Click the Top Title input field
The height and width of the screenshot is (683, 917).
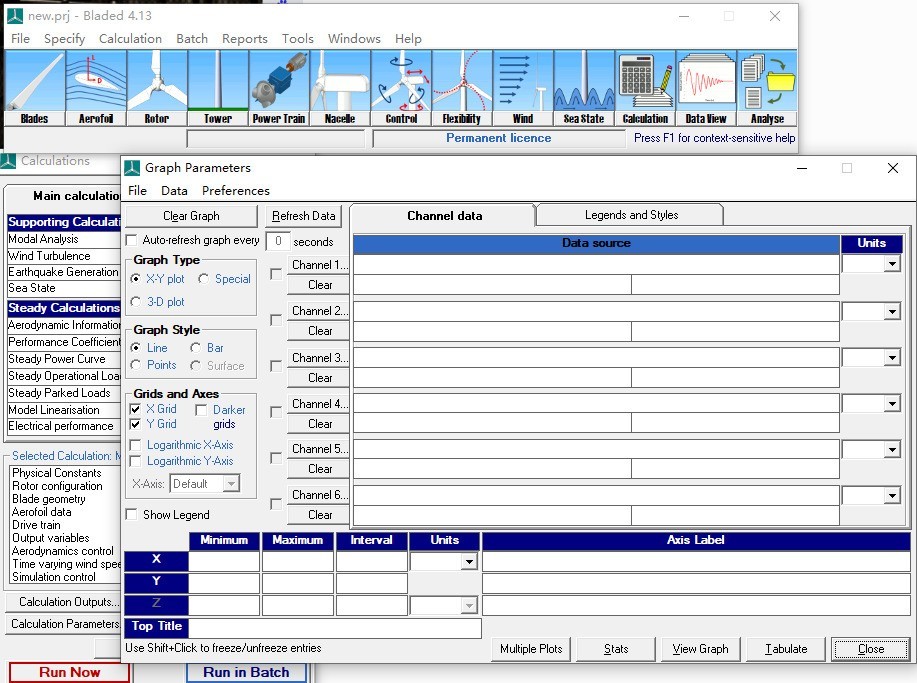click(334, 628)
